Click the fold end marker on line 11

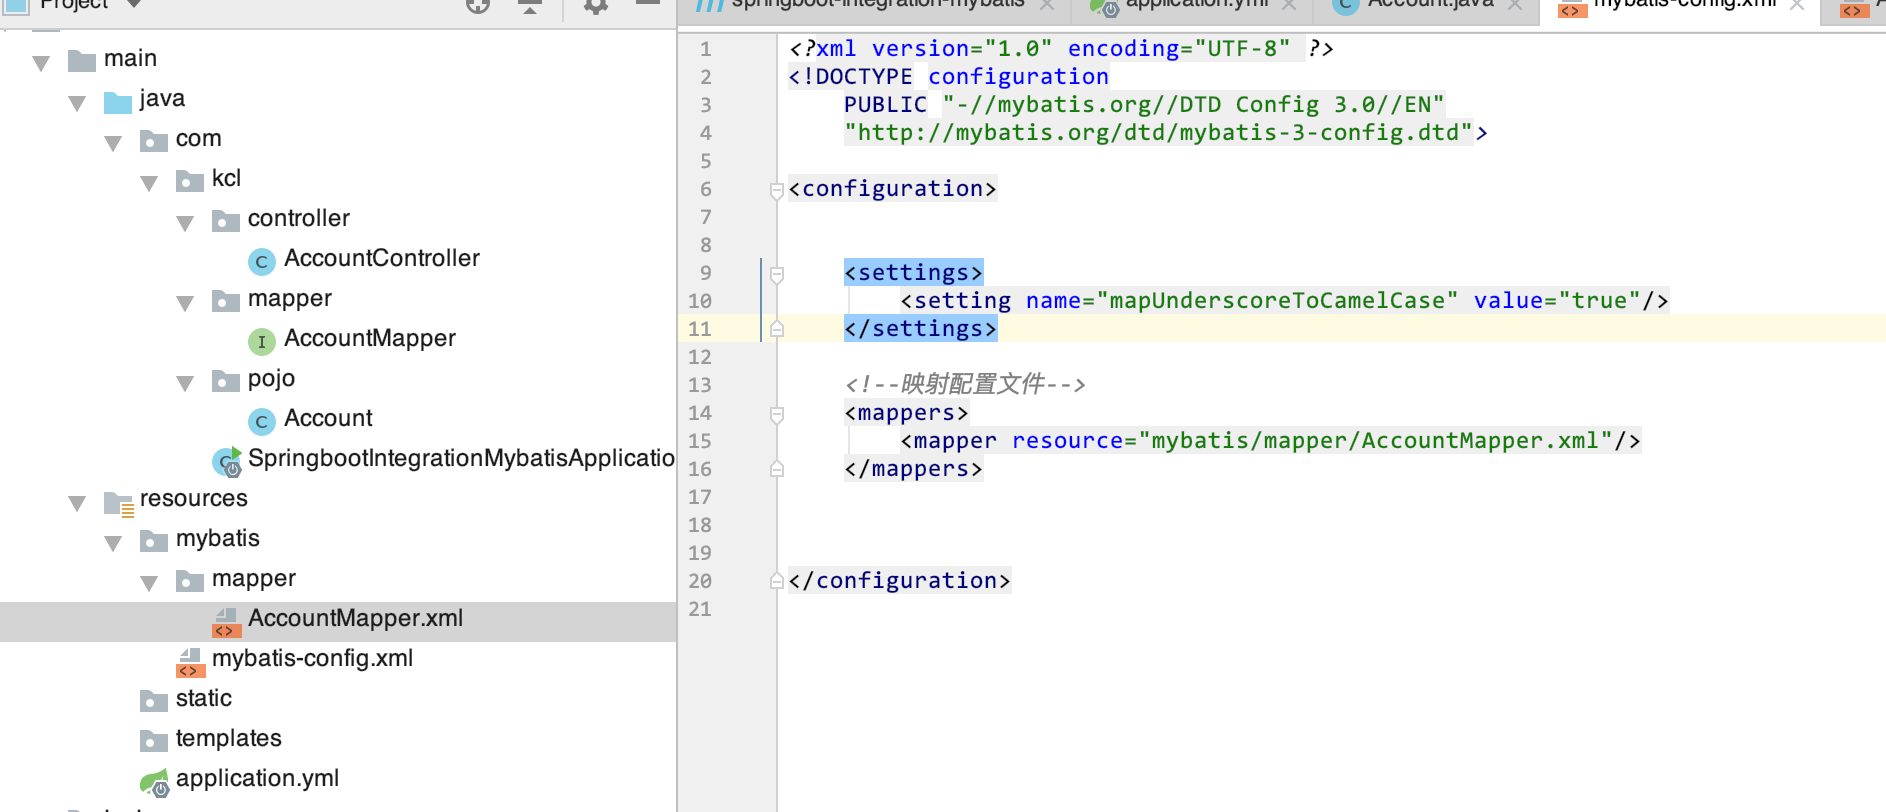click(777, 329)
